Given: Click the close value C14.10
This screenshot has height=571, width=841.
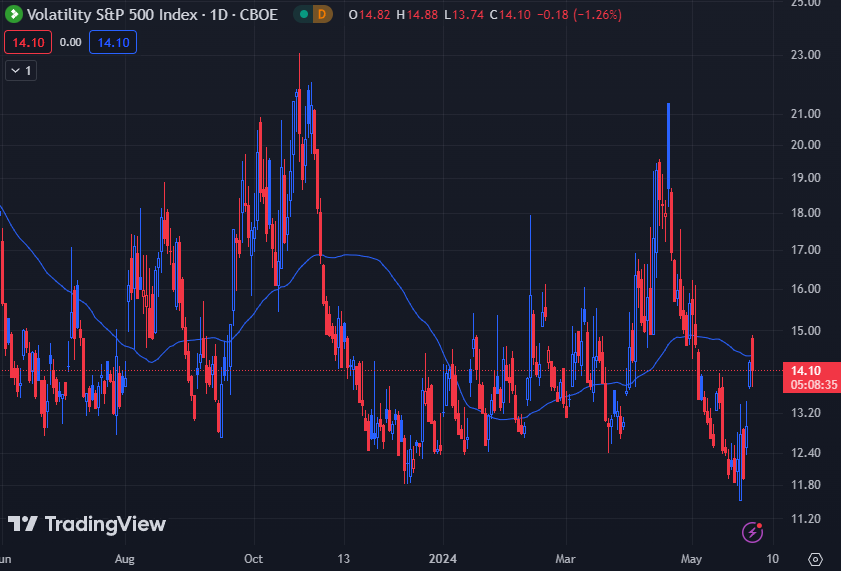Looking at the screenshot, I should pos(510,15).
